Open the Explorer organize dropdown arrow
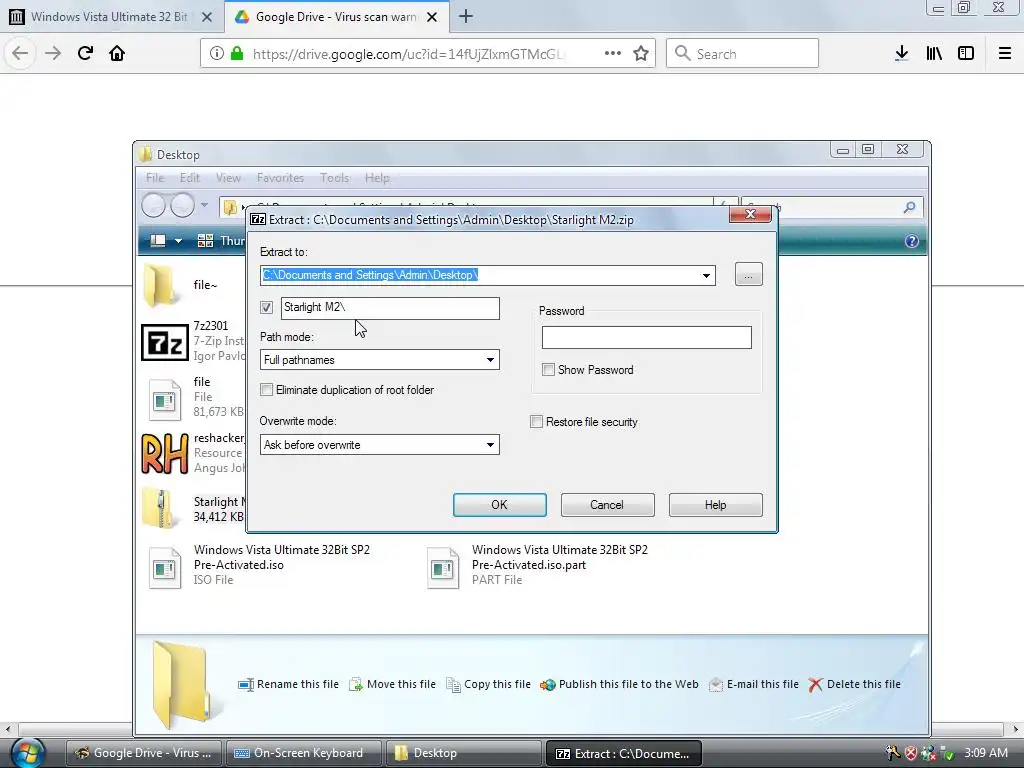The image size is (1024, 768). (178, 241)
